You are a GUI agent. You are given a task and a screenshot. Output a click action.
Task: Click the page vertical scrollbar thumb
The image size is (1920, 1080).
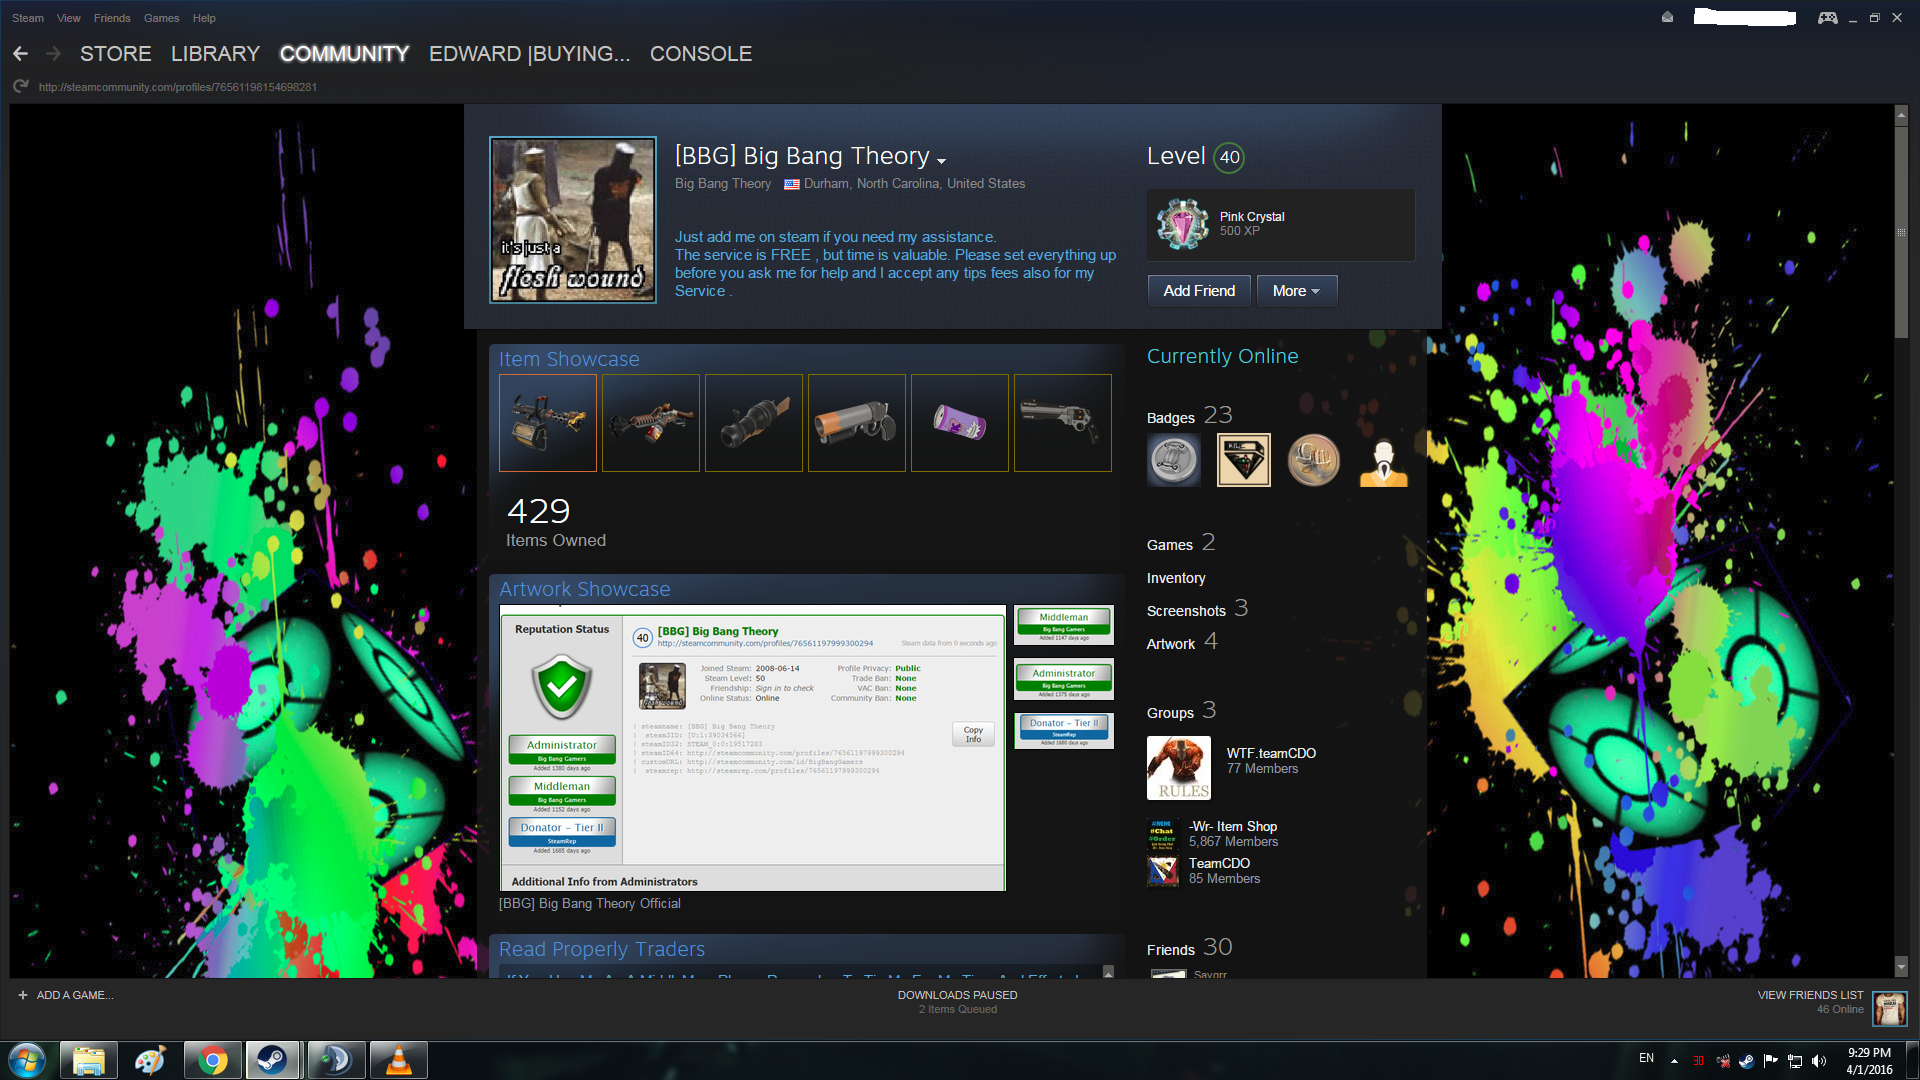tap(1901, 230)
